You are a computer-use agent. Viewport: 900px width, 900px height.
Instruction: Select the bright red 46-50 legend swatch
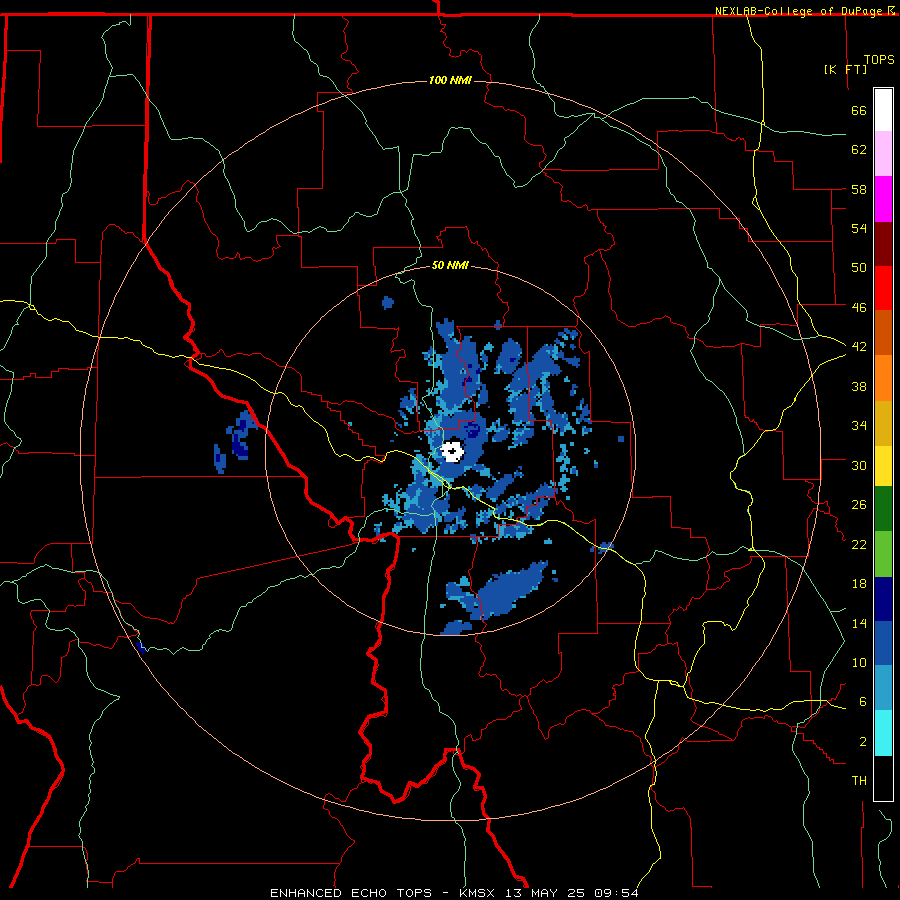883,288
